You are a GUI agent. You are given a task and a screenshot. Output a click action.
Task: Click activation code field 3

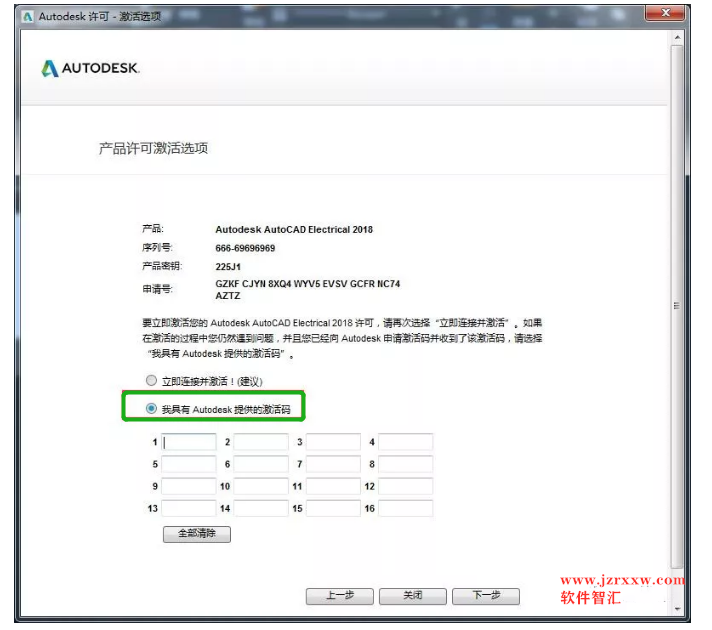click(x=333, y=442)
